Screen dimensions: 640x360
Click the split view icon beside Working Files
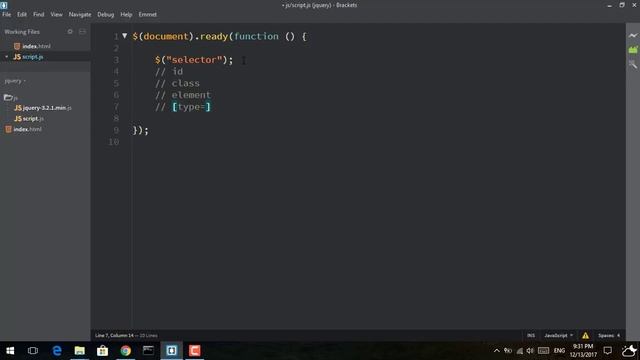(82, 31)
